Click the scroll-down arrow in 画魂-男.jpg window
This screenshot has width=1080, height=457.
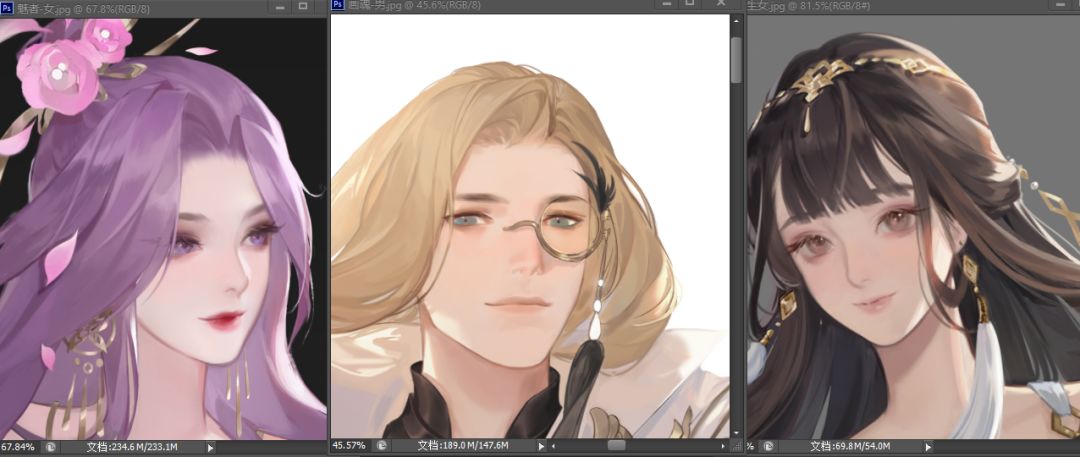(x=736, y=432)
